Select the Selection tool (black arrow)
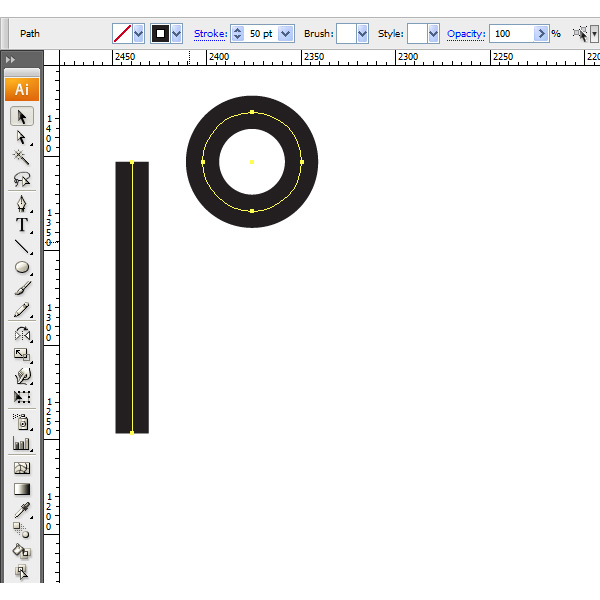This screenshot has height=600, width=600. pos(22,117)
